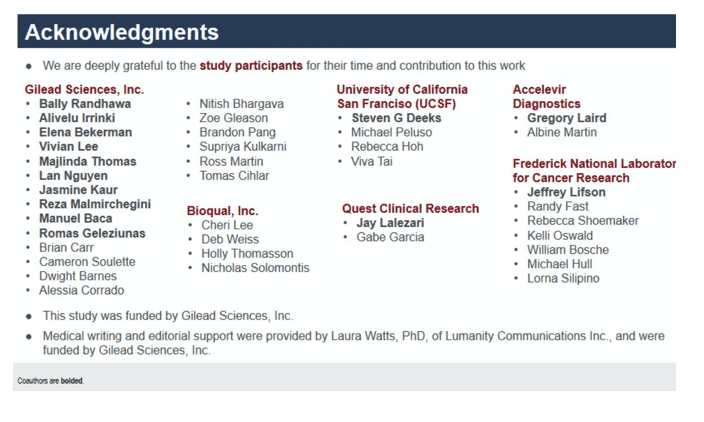The height and width of the screenshot is (422, 704).
Task: Select Lorna Silipino in the Frederick list
Action: pyautogui.click(x=563, y=278)
